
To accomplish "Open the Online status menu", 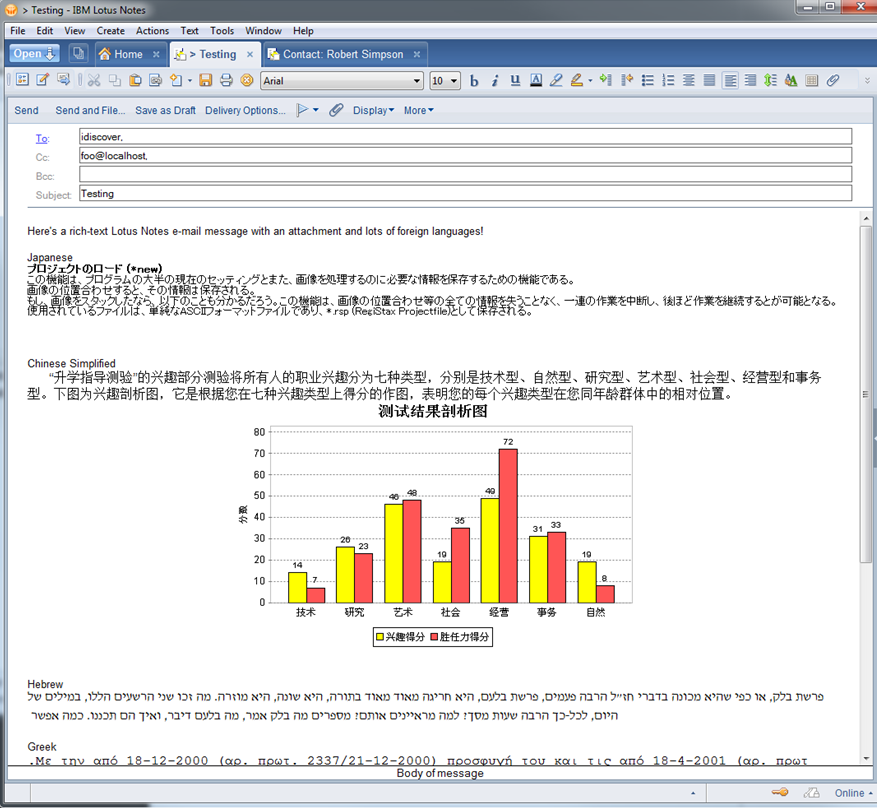I will pyautogui.click(x=853, y=793).
